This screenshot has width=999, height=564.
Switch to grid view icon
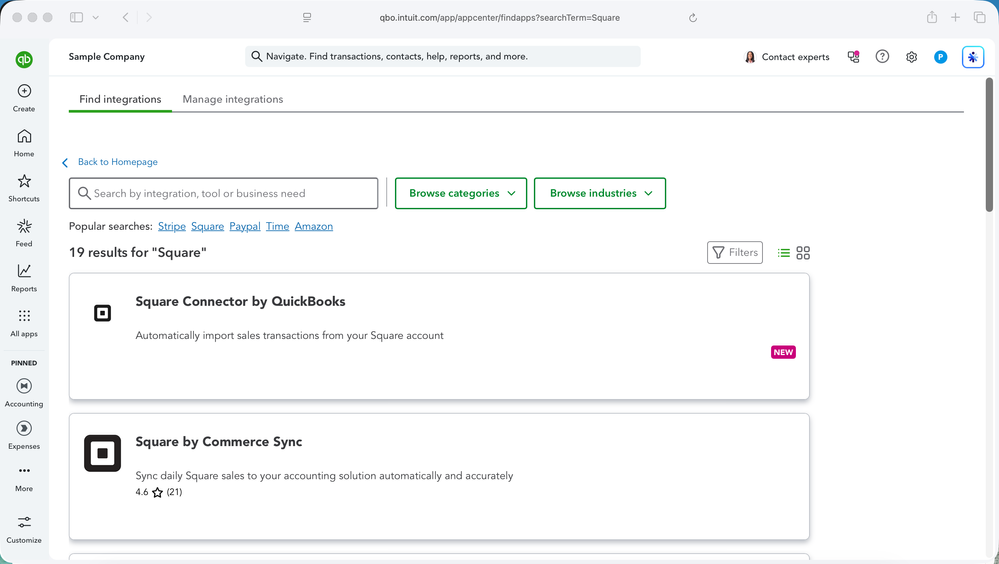pos(803,253)
